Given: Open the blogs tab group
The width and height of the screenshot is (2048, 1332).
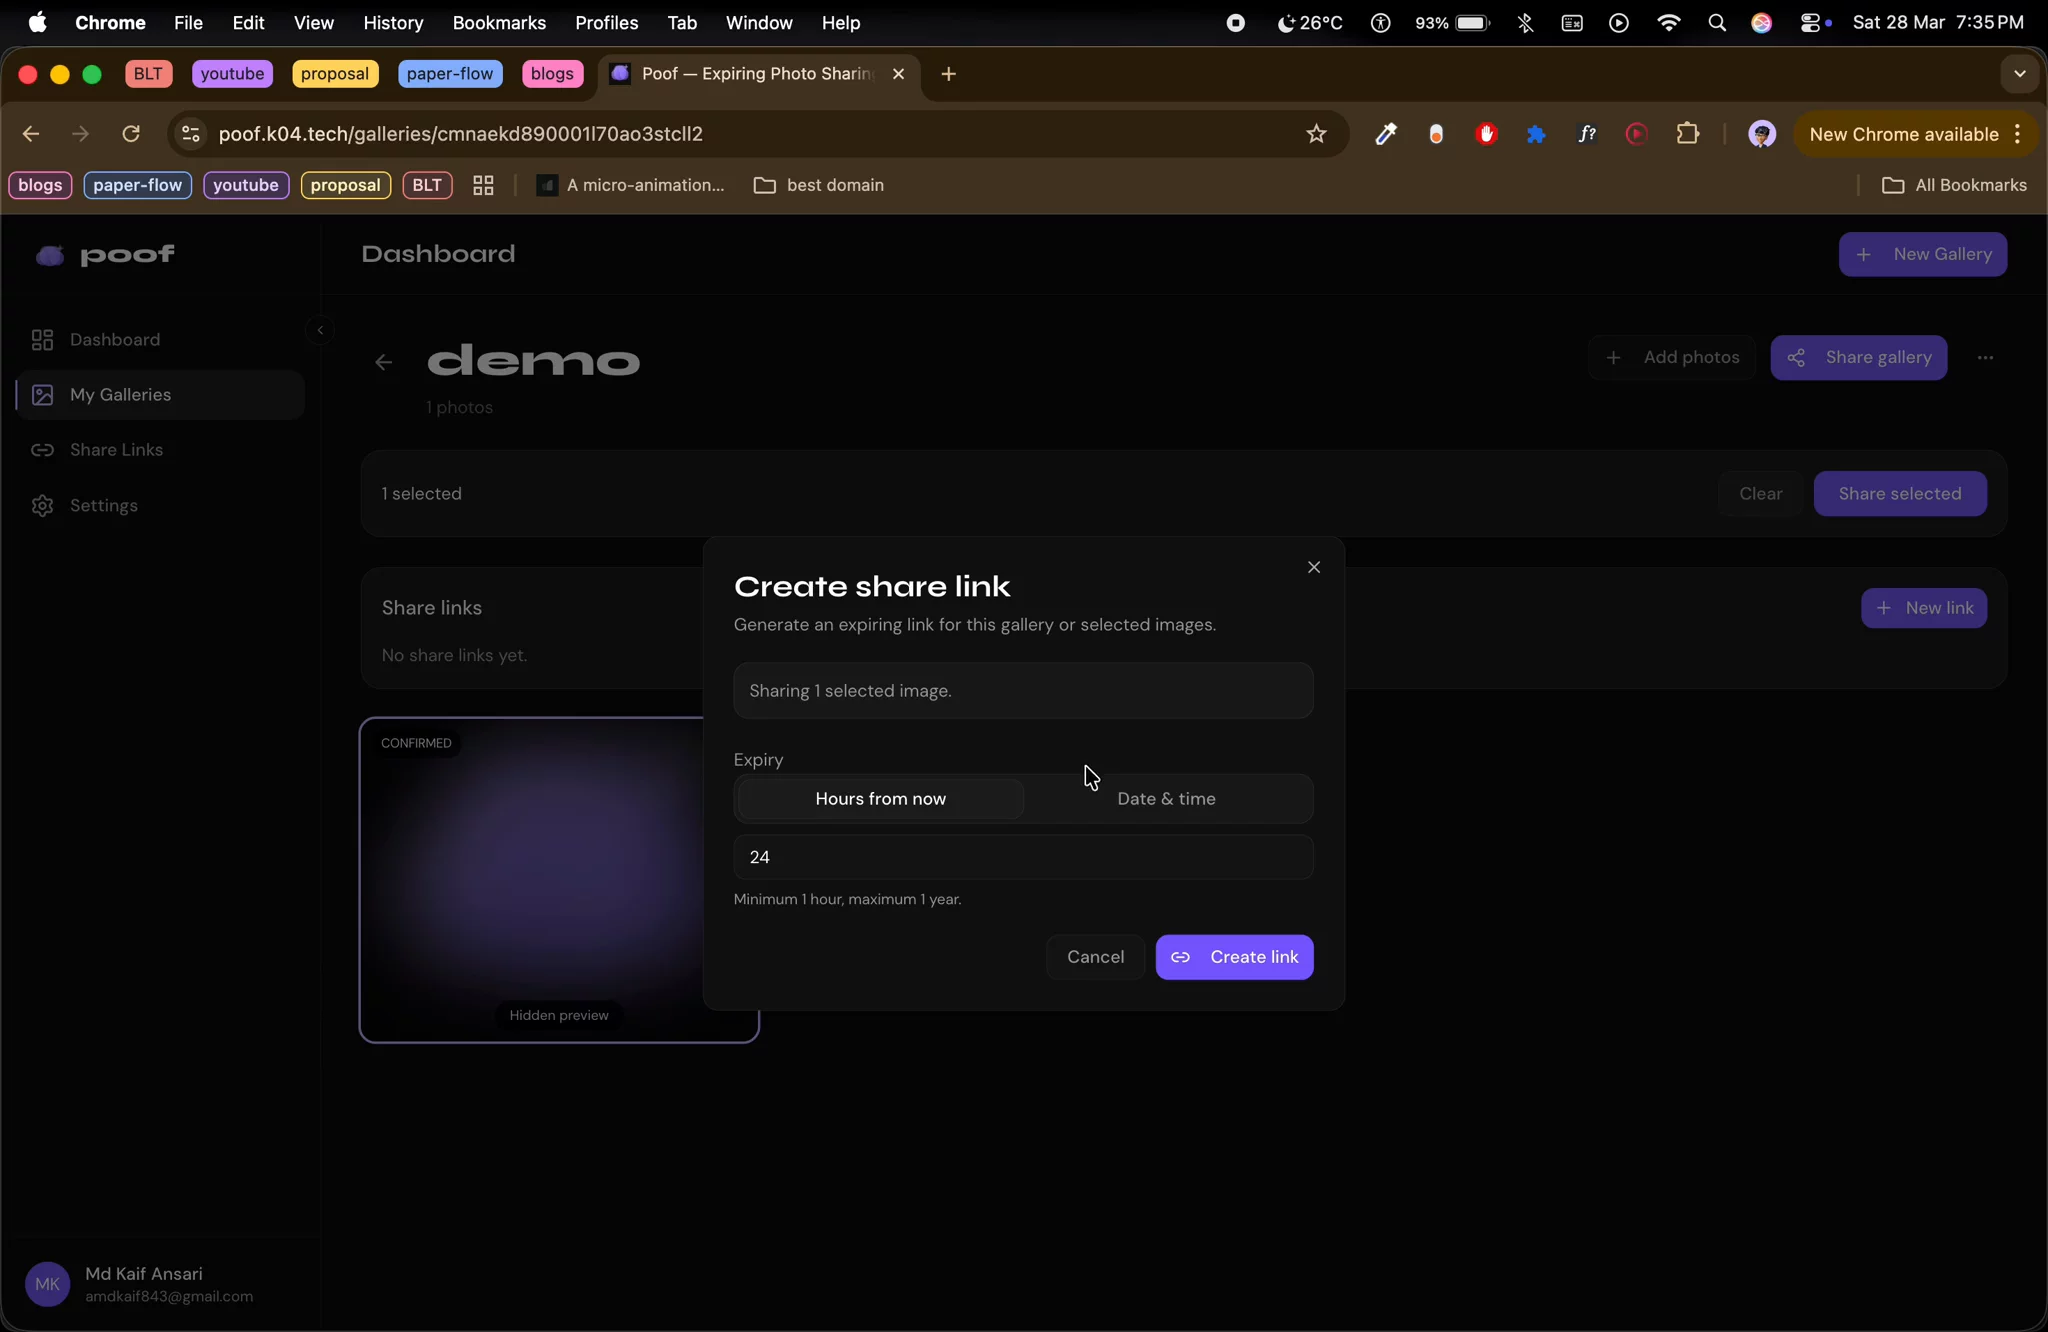Looking at the screenshot, I should coord(552,74).
